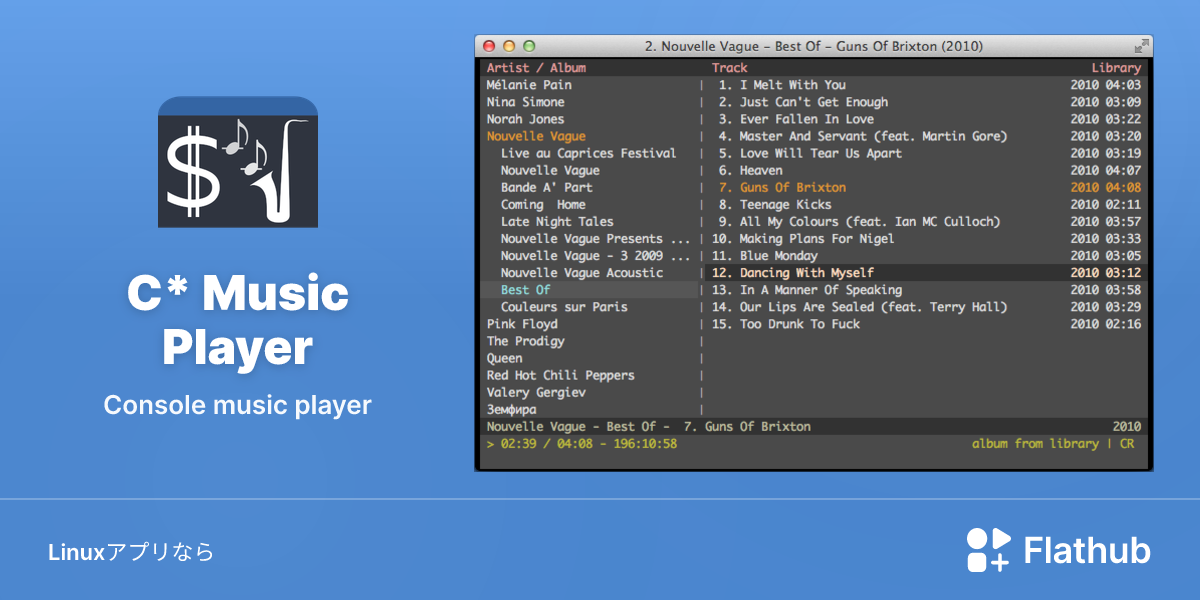Click the red close window button
This screenshot has height=600, width=1200.
coord(489,46)
